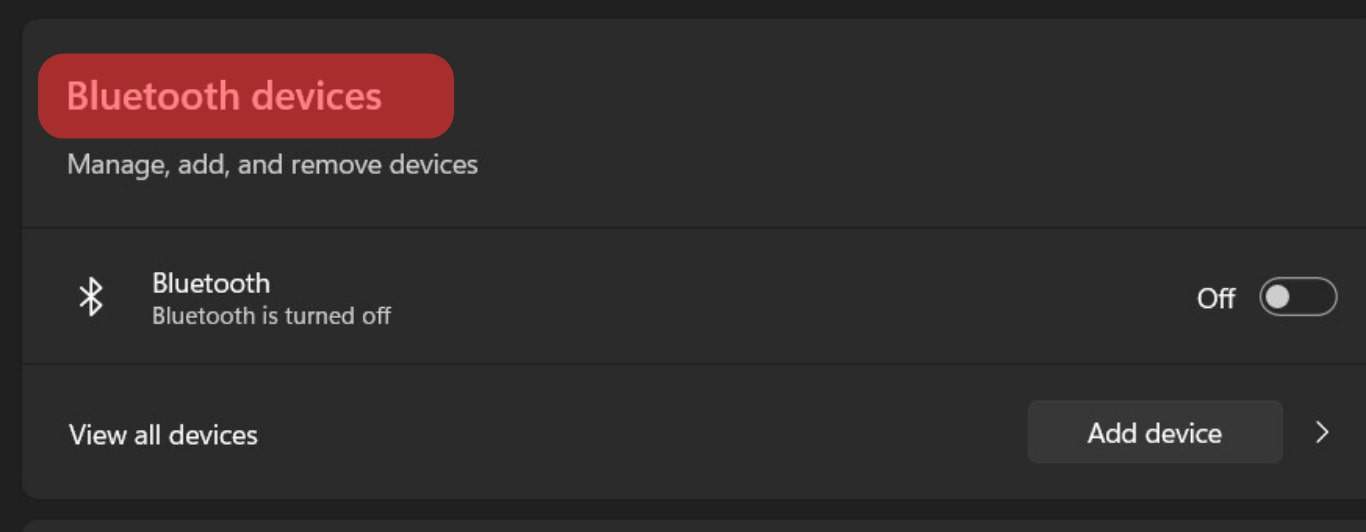
Task: Click the "Bluetooth is turned off" status text
Action: 271,316
